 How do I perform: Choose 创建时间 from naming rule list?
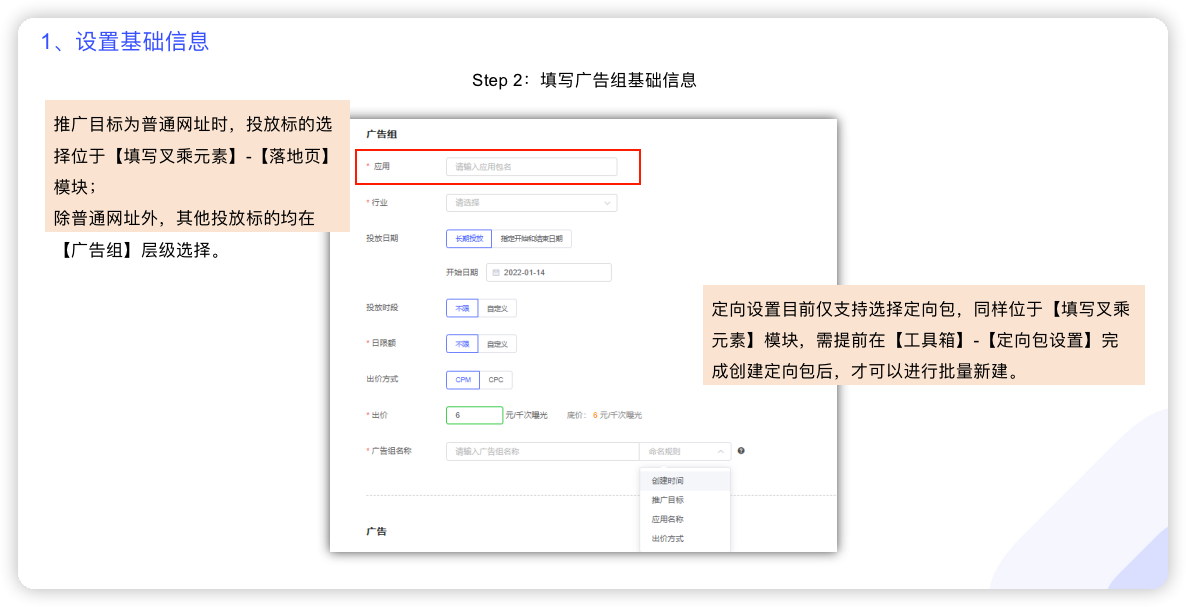click(668, 481)
